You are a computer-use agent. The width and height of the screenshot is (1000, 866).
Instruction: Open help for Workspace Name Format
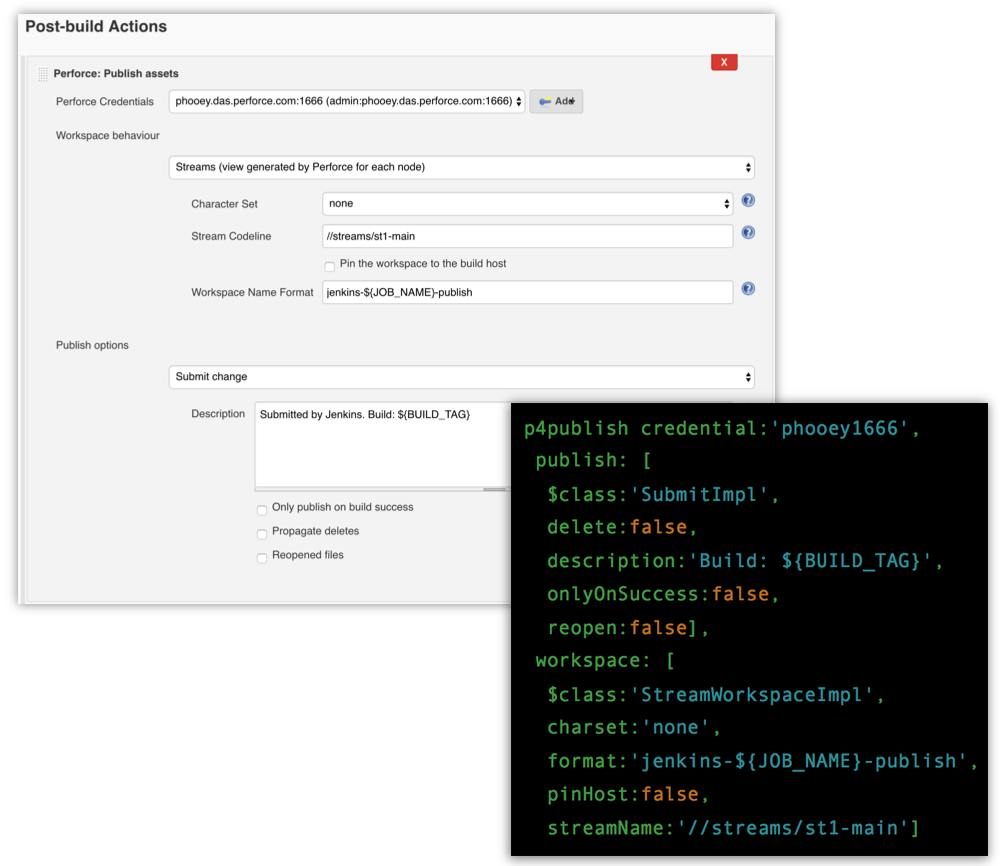(x=748, y=288)
